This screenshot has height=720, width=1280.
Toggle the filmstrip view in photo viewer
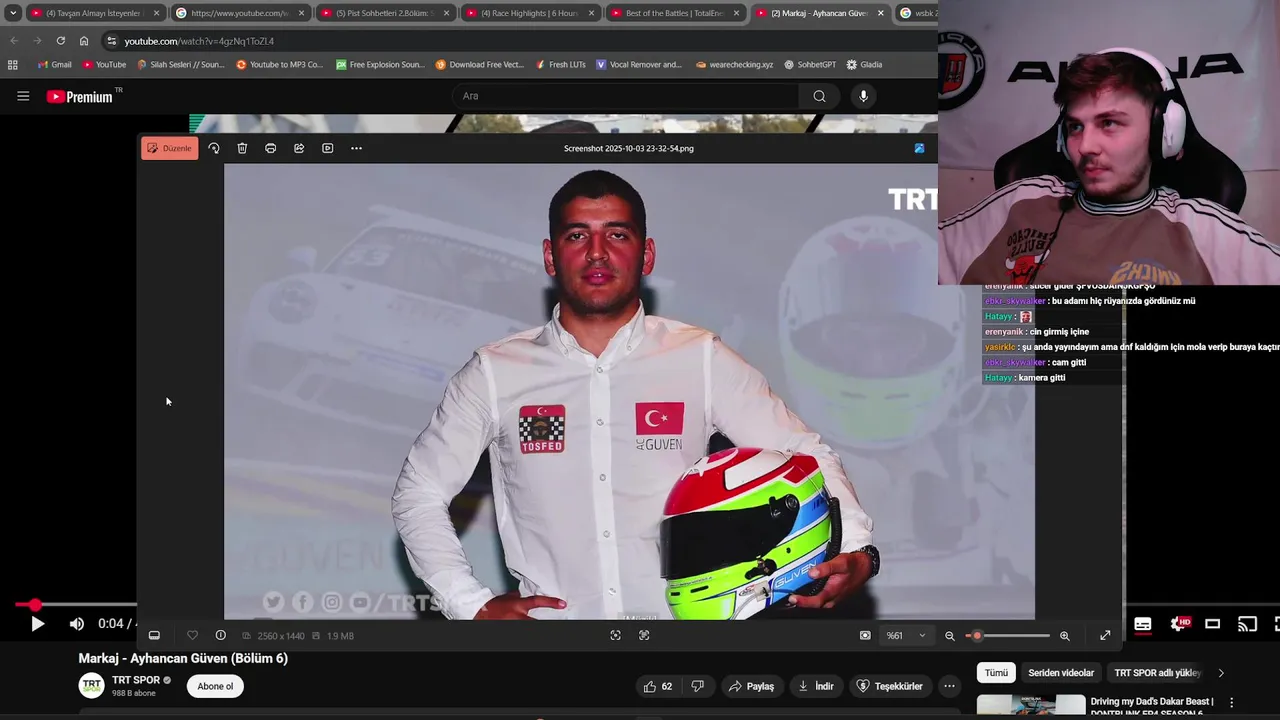click(154, 635)
